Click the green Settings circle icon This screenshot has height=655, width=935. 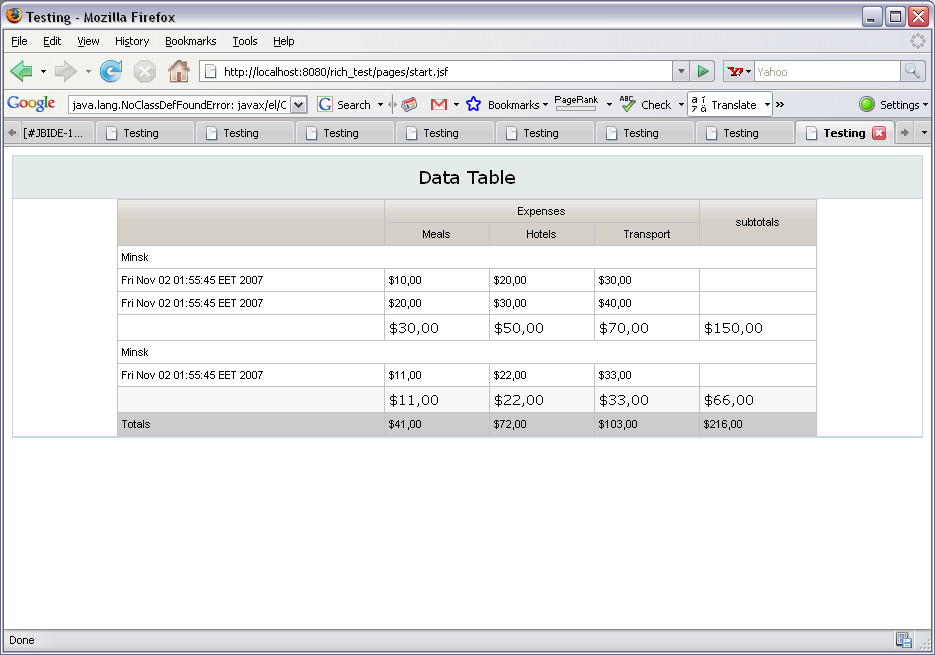coord(866,104)
